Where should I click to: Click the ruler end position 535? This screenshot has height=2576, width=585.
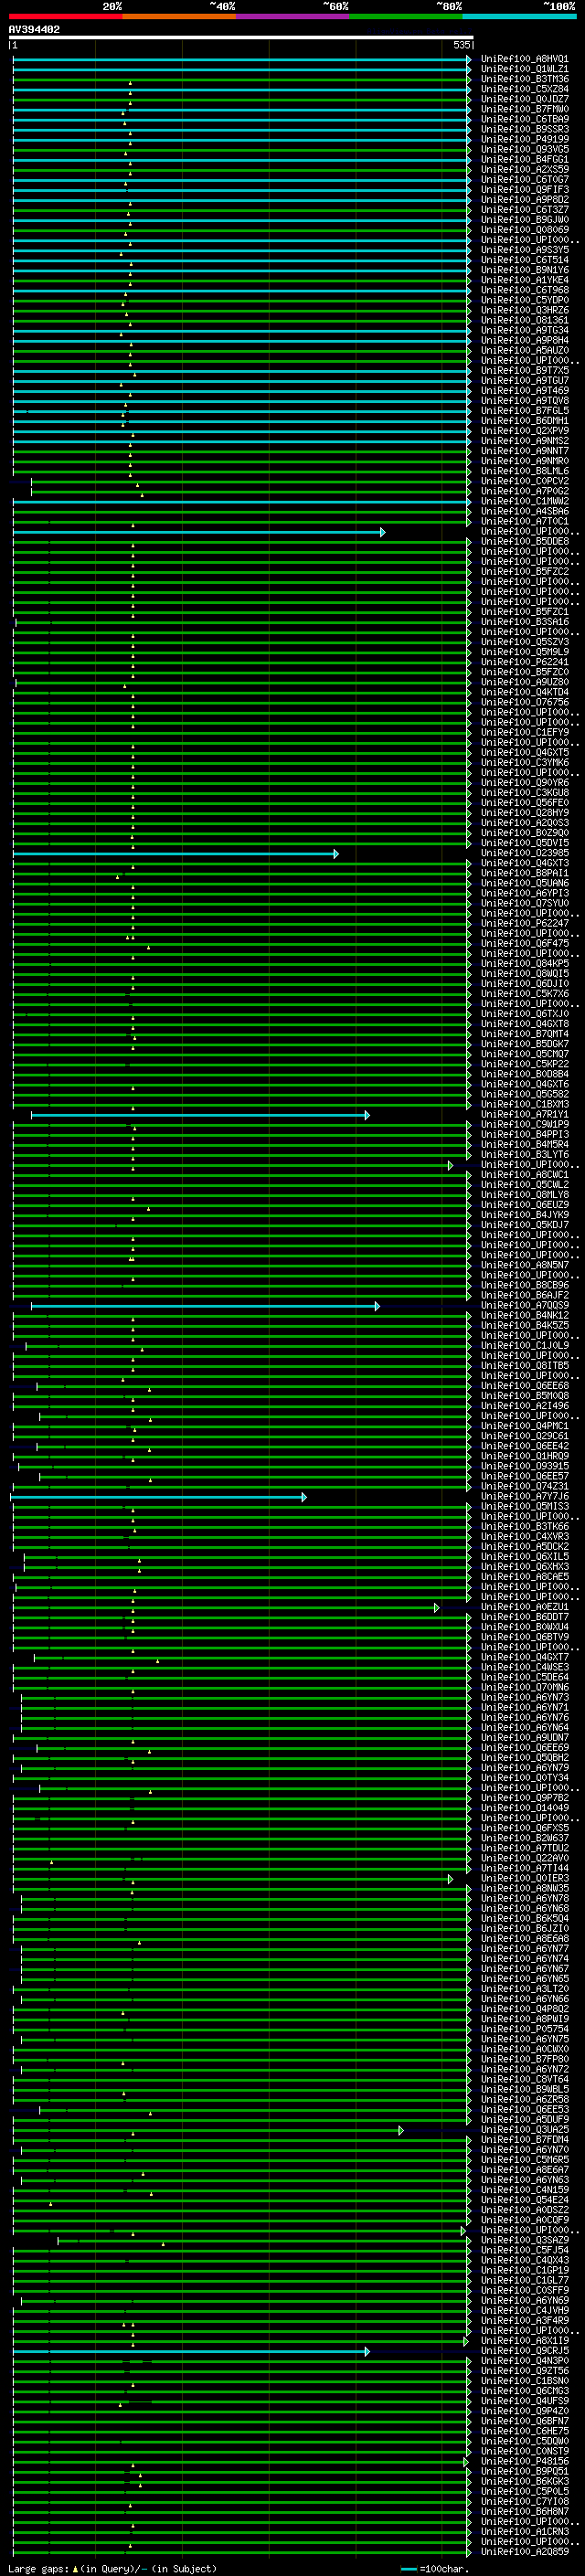pyautogui.click(x=462, y=45)
